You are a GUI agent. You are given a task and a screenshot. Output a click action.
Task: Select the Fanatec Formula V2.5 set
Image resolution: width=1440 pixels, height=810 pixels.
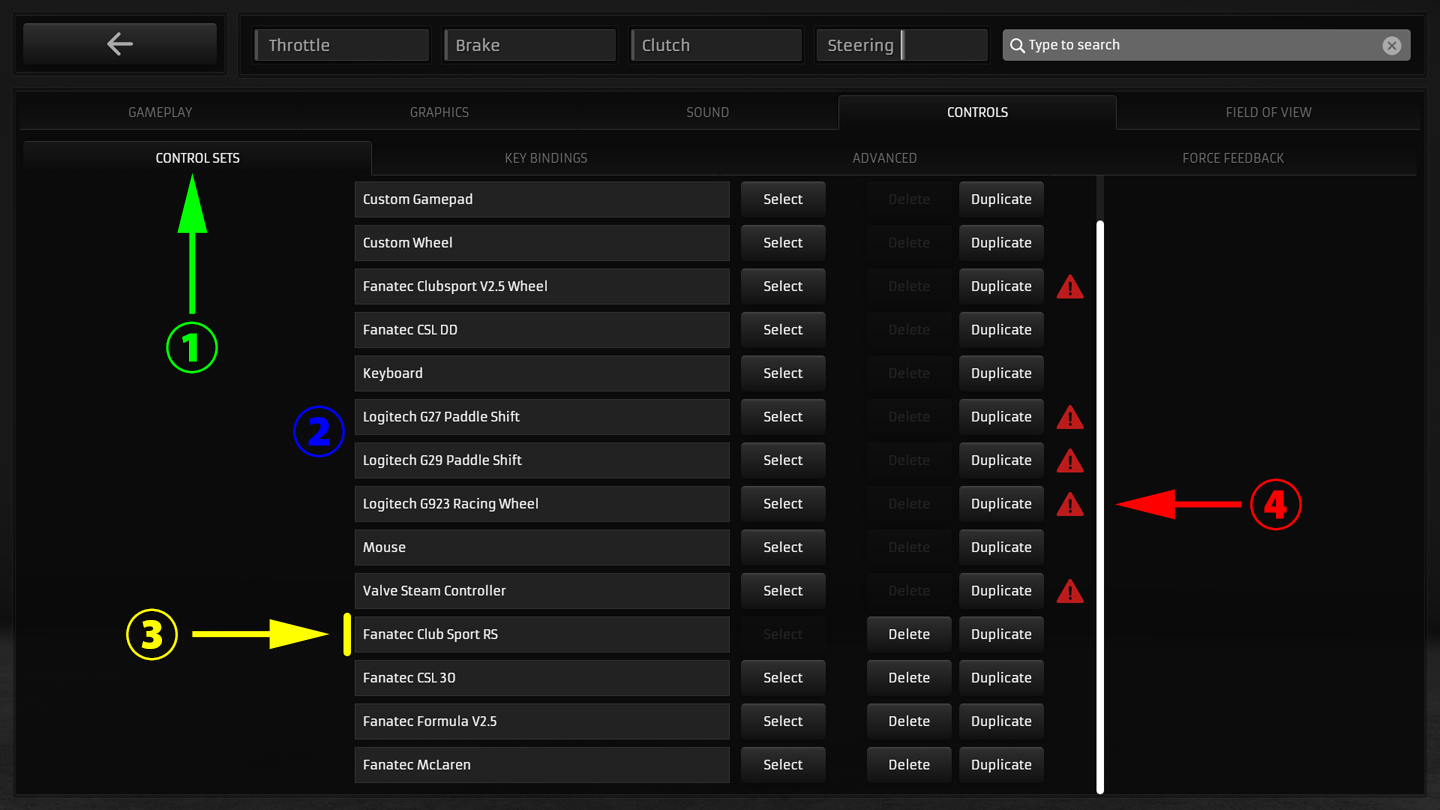point(783,721)
